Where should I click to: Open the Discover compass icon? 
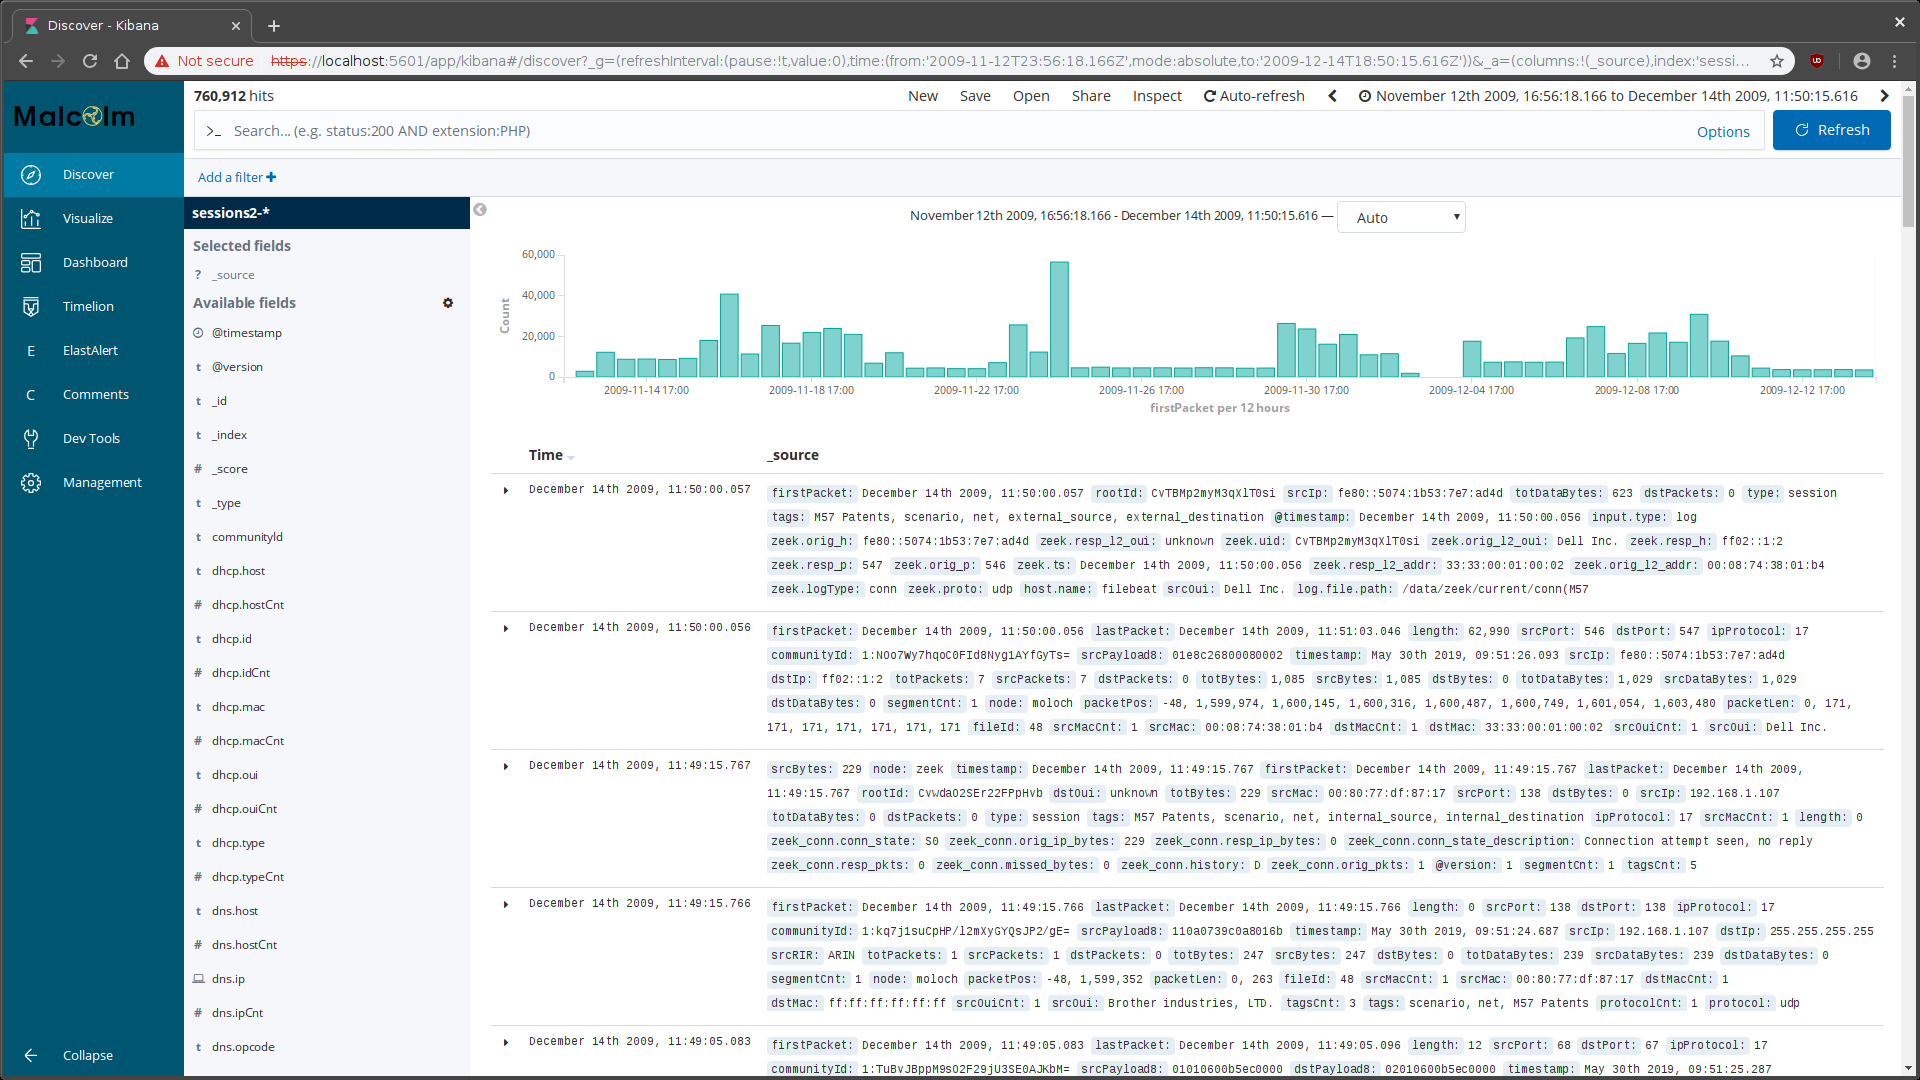(31, 175)
